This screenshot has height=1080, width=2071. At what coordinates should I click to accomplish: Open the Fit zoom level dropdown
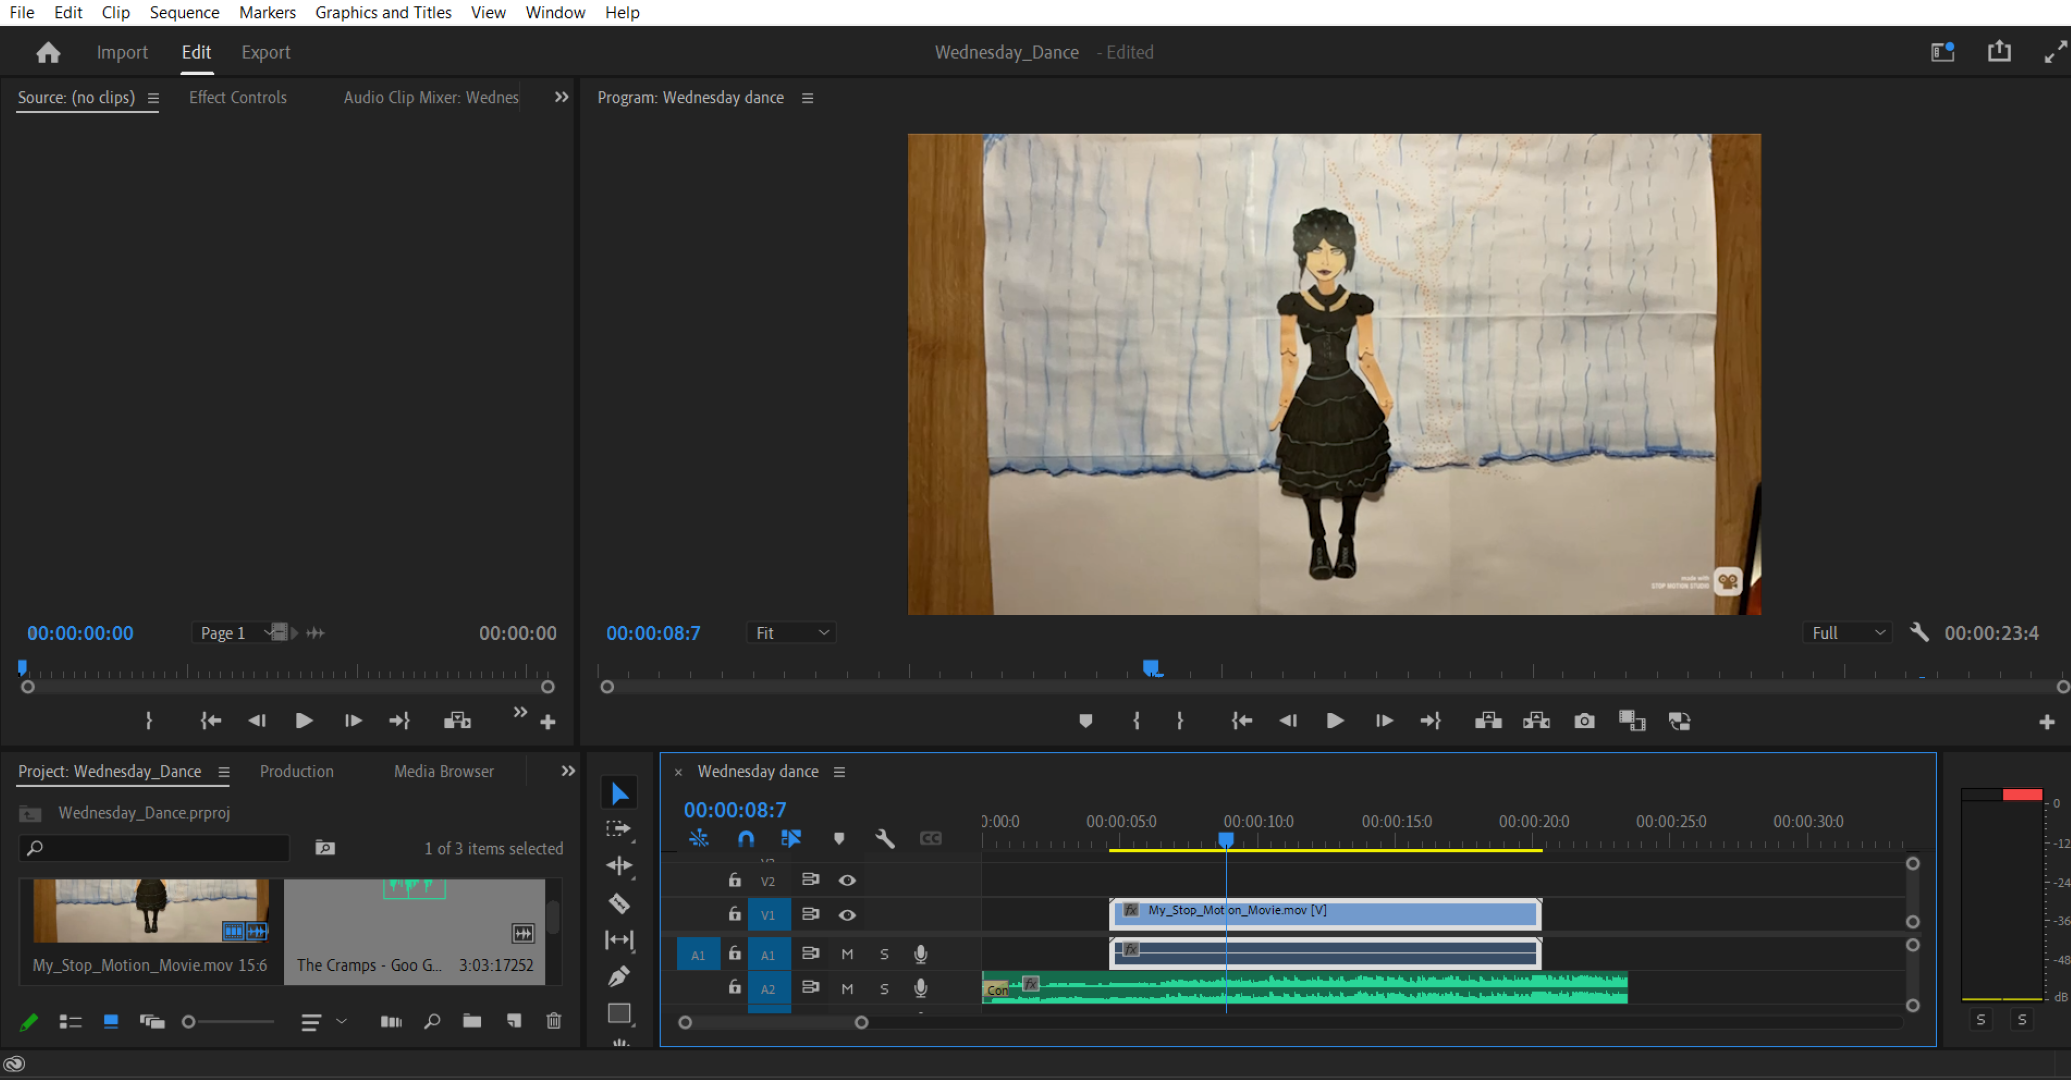pyautogui.click(x=791, y=633)
